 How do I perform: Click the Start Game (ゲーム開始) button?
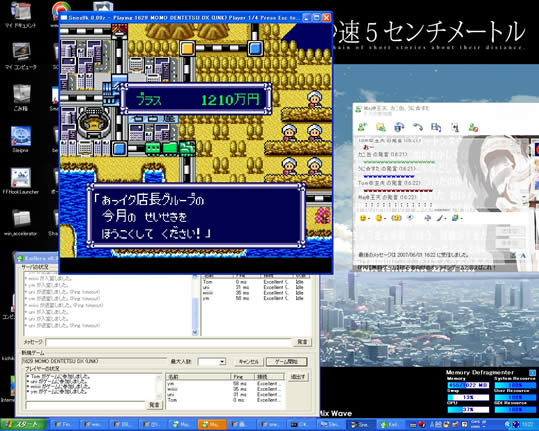pyautogui.click(x=286, y=362)
